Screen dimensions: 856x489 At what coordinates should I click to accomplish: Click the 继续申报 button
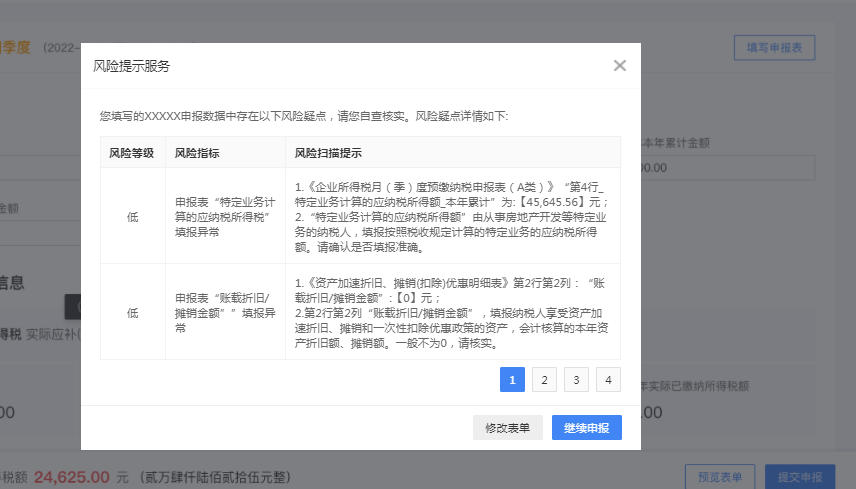pyautogui.click(x=586, y=428)
